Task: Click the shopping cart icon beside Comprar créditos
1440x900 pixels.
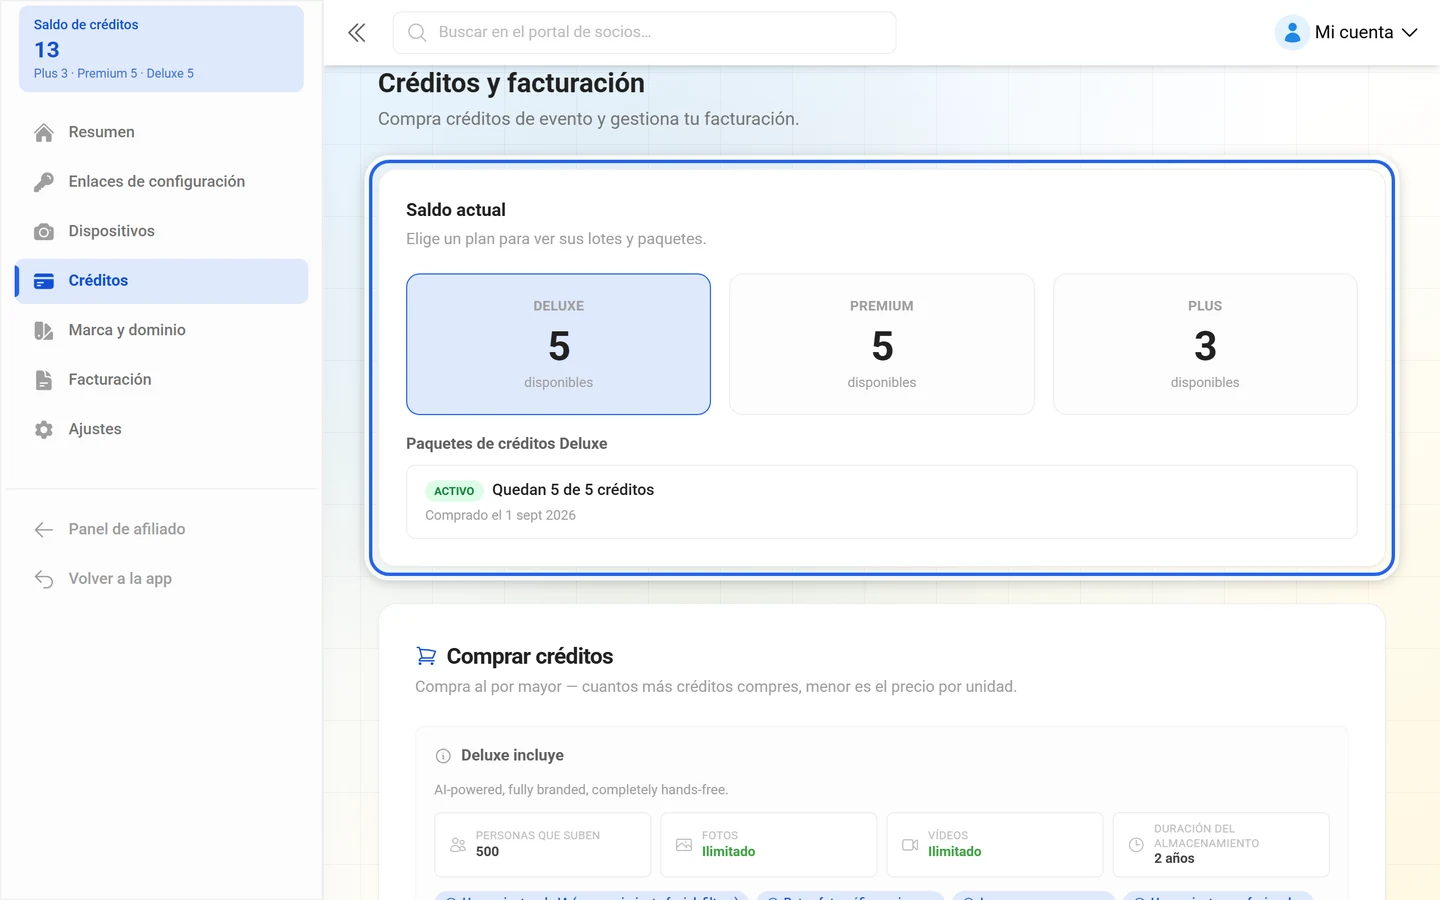Action: pyautogui.click(x=426, y=656)
